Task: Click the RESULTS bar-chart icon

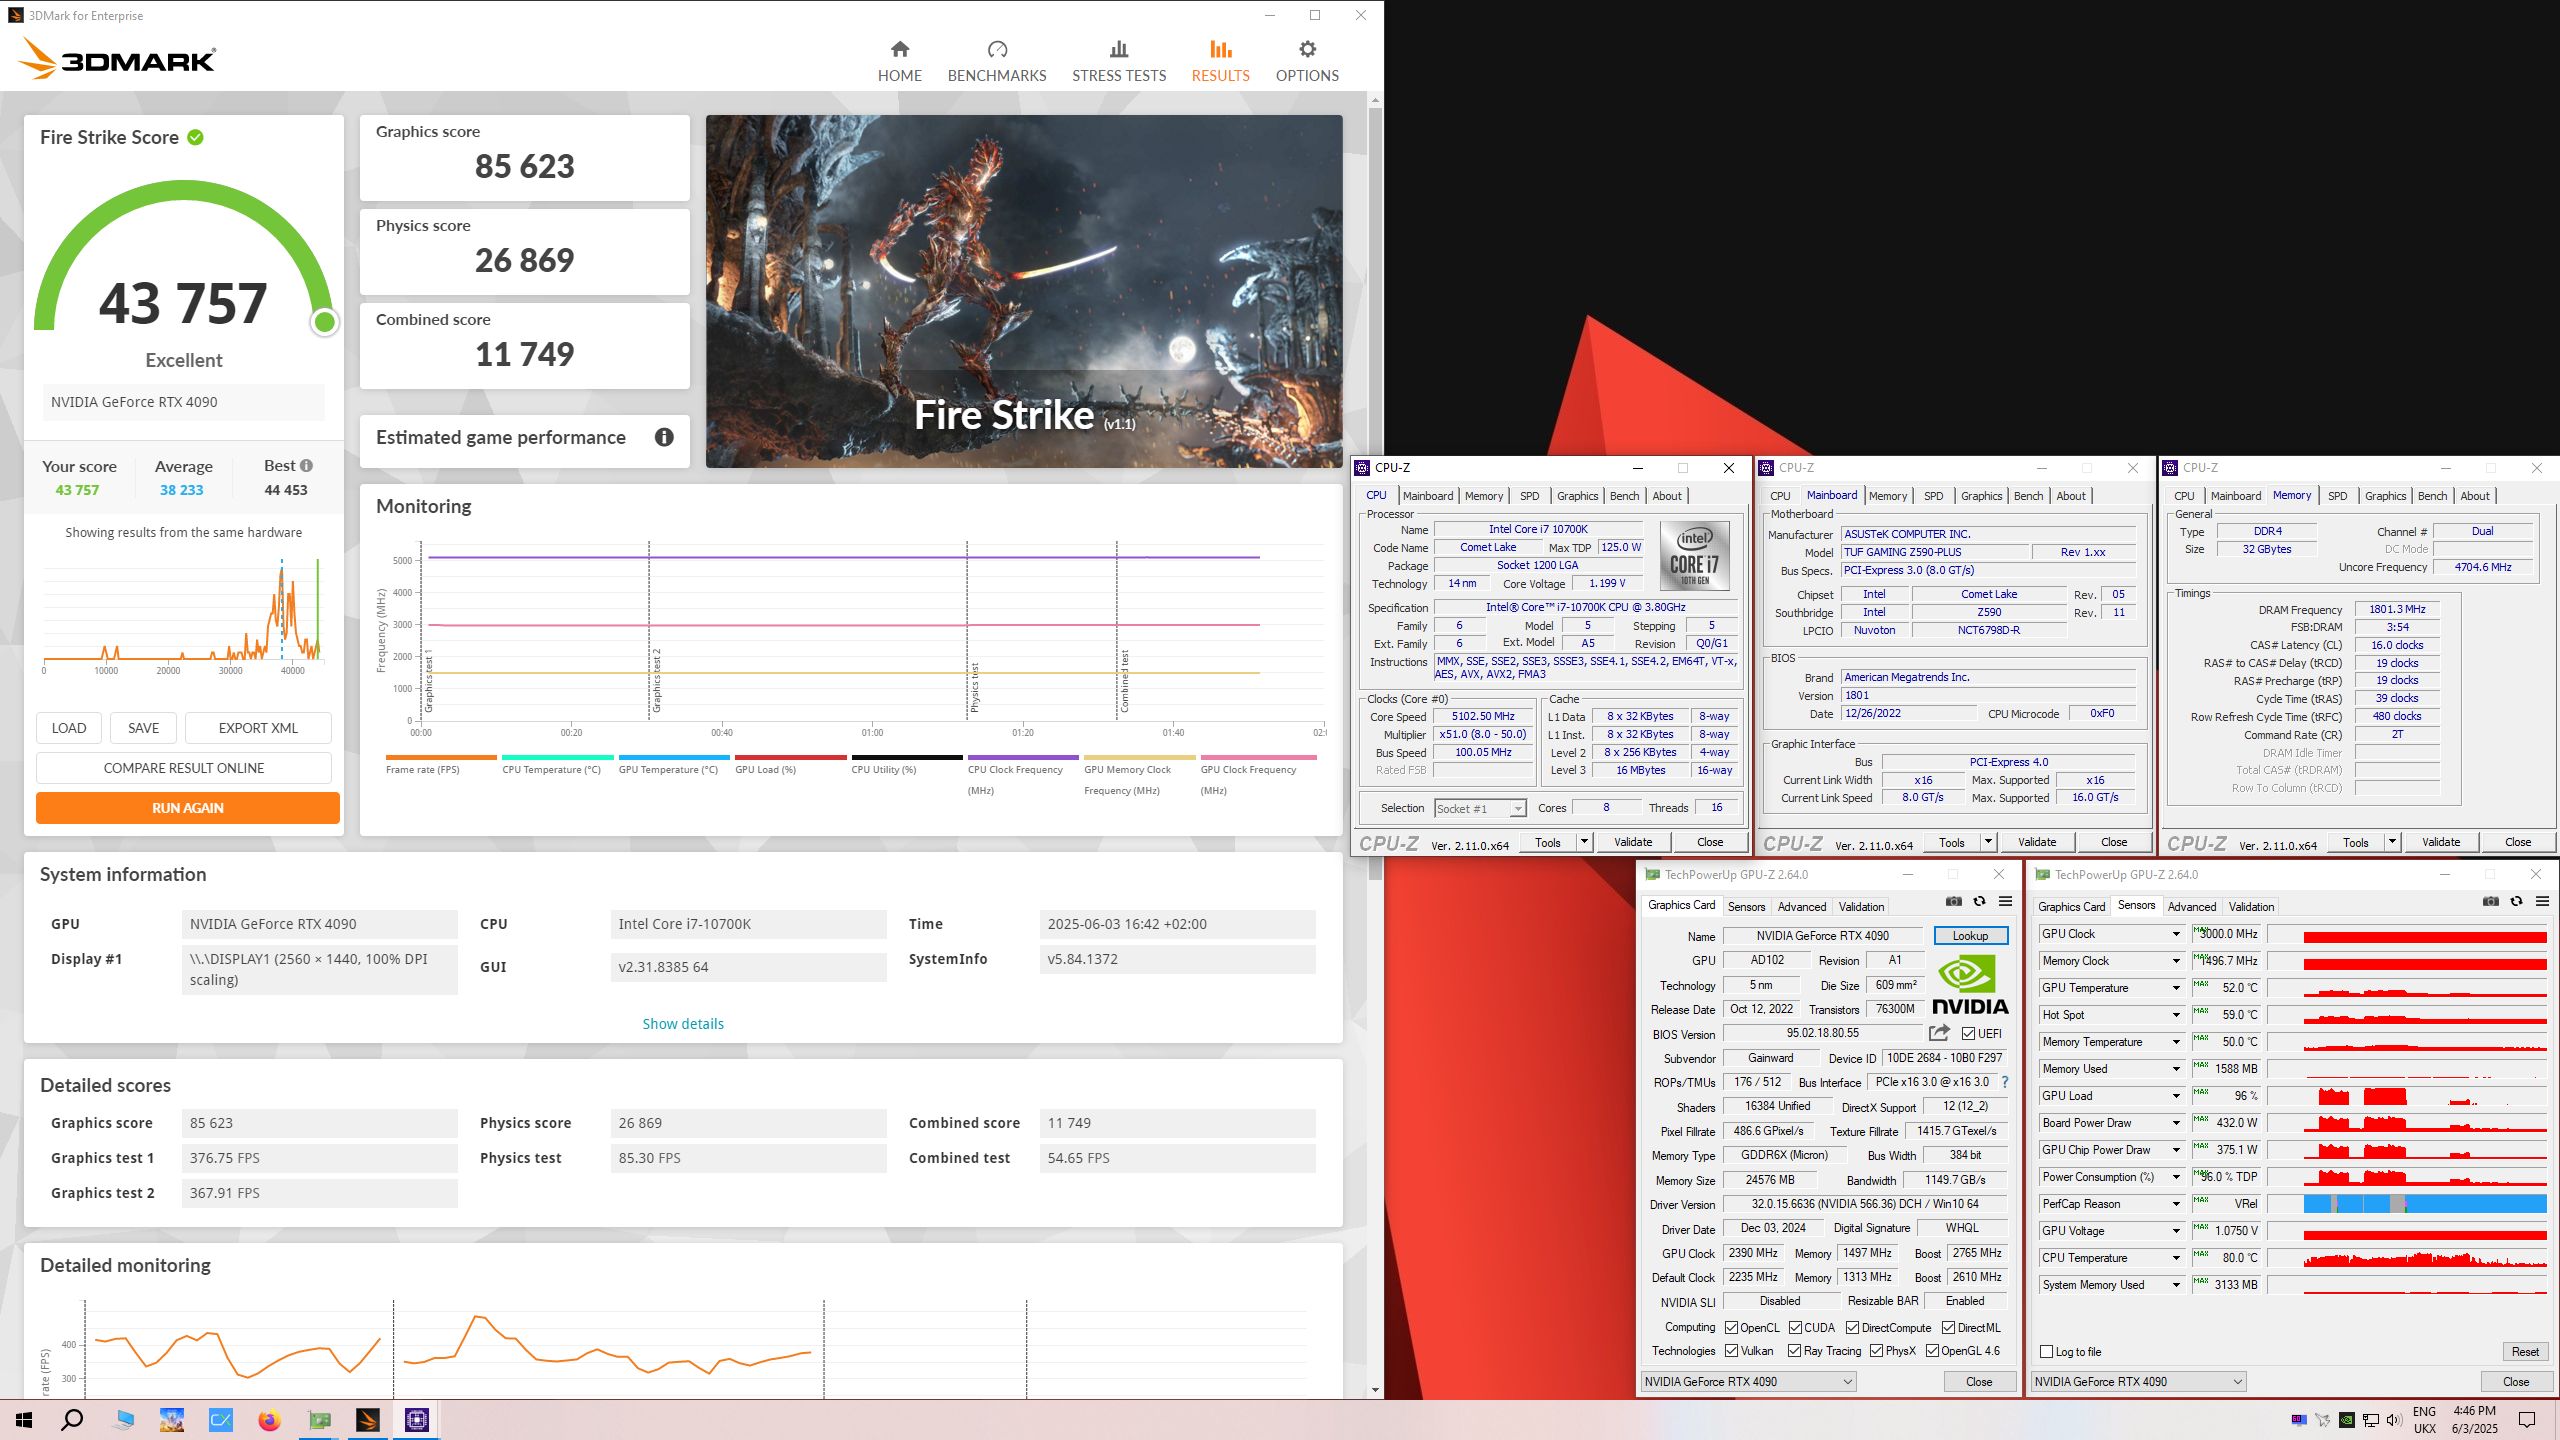Action: click(1220, 49)
